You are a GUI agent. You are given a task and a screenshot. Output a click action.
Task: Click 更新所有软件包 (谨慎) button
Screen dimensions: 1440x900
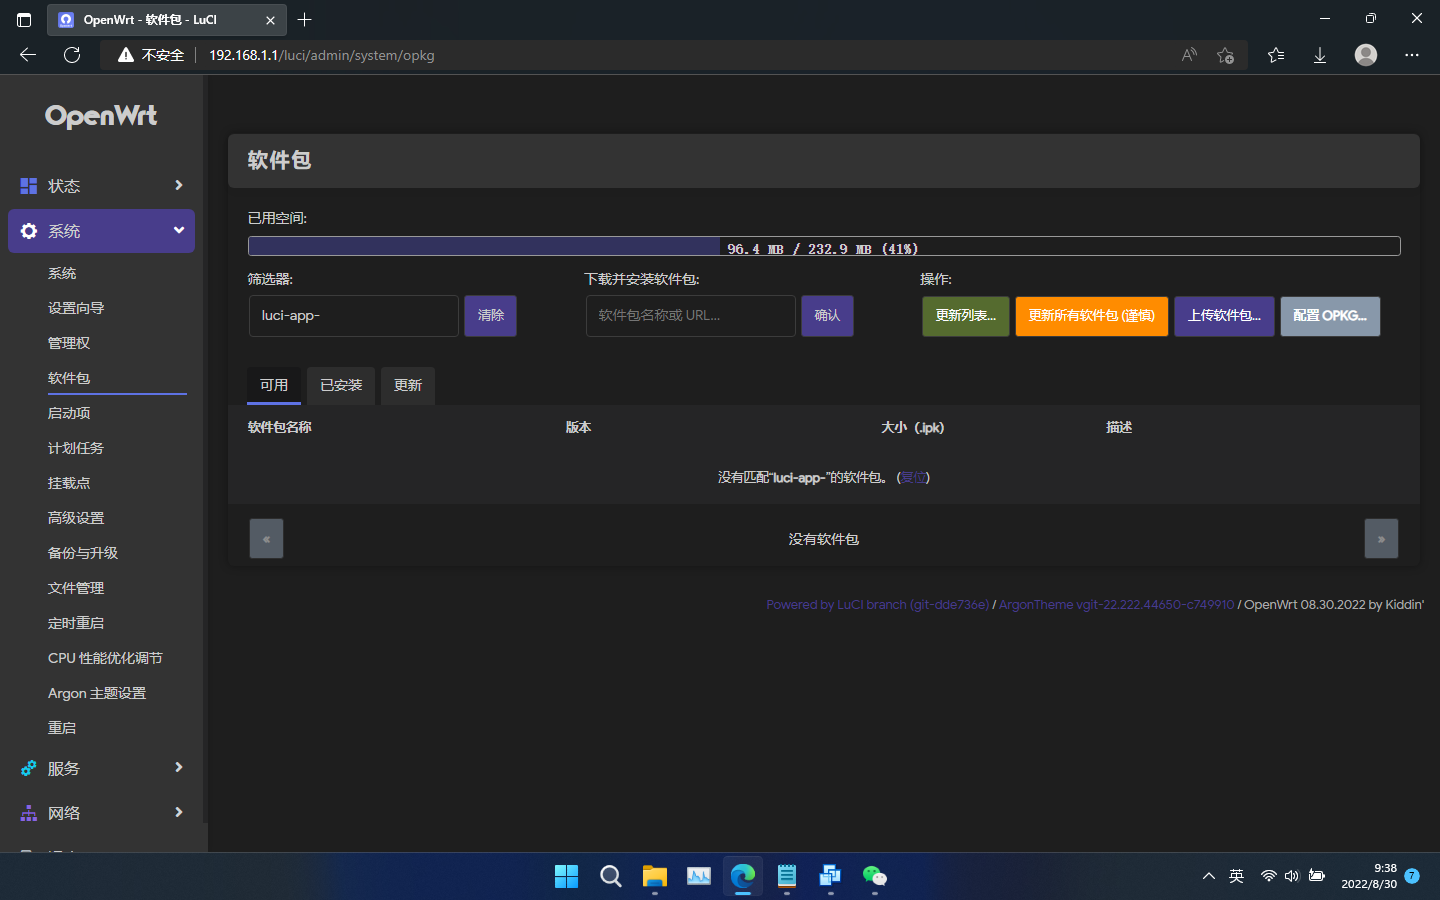tap(1092, 316)
